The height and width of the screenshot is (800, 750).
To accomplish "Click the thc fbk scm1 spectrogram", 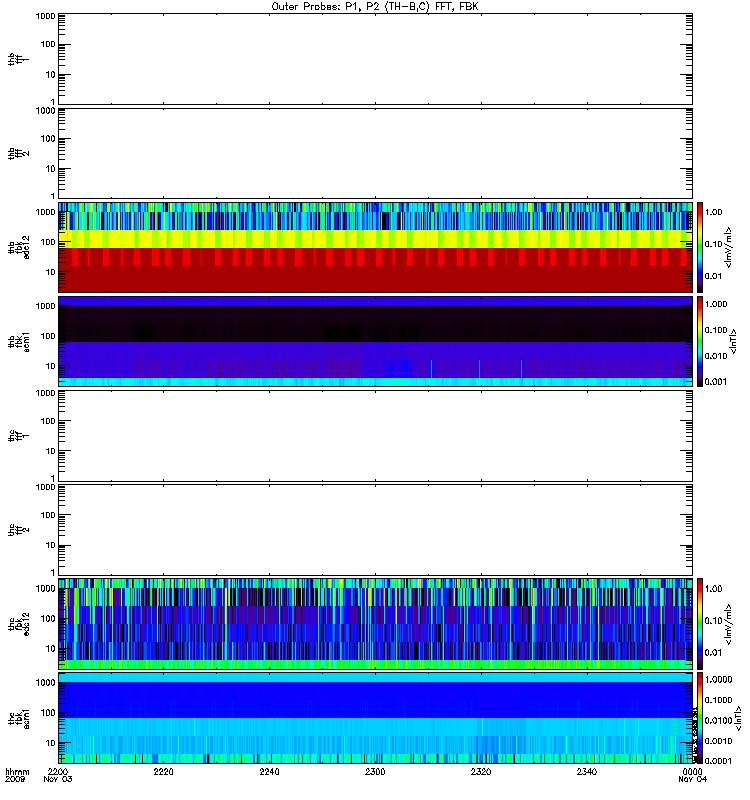I will point(376,718).
